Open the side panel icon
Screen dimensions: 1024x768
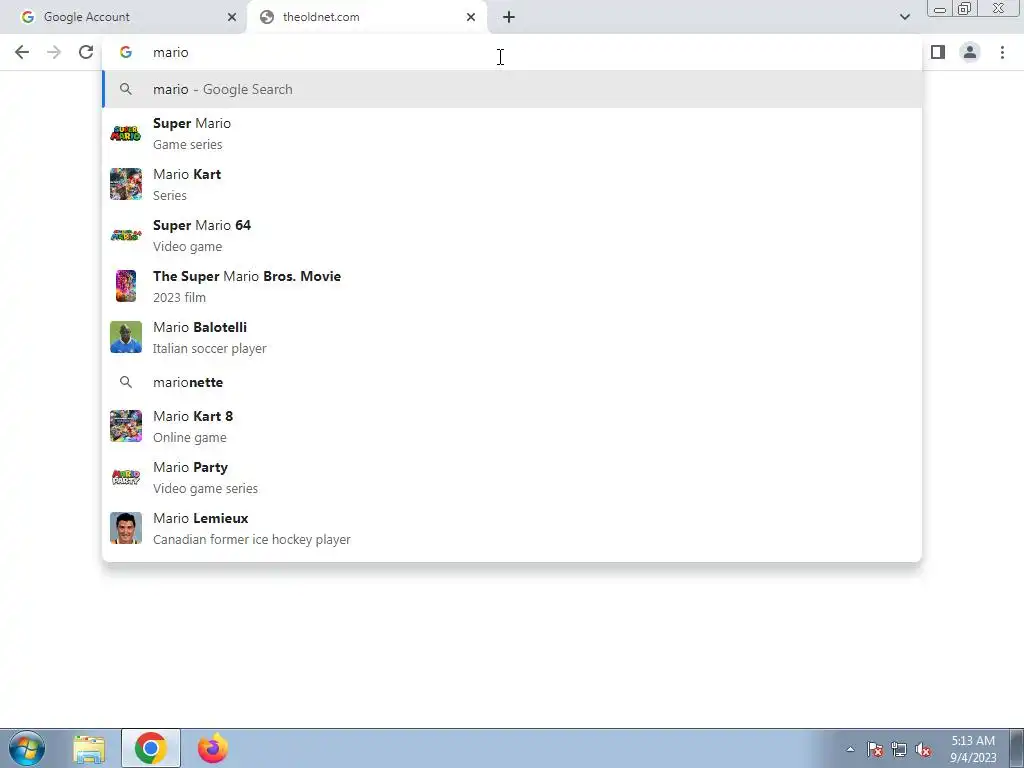(x=938, y=52)
